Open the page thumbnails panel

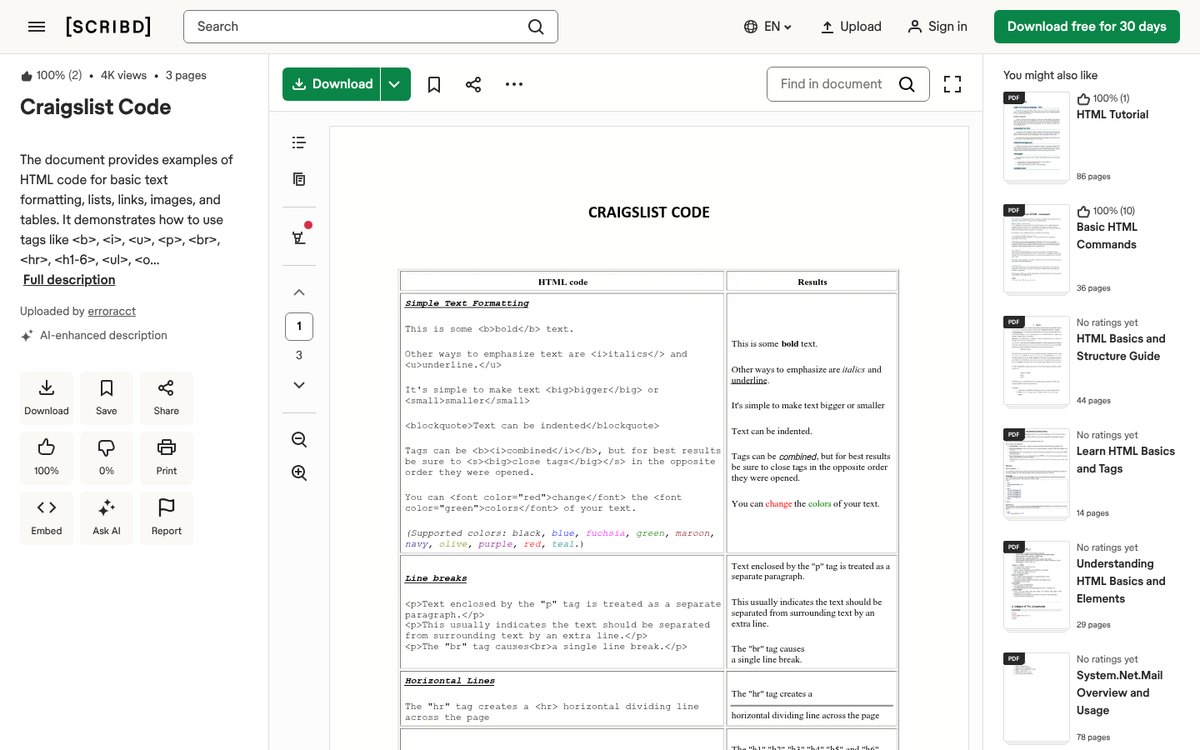click(x=298, y=179)
